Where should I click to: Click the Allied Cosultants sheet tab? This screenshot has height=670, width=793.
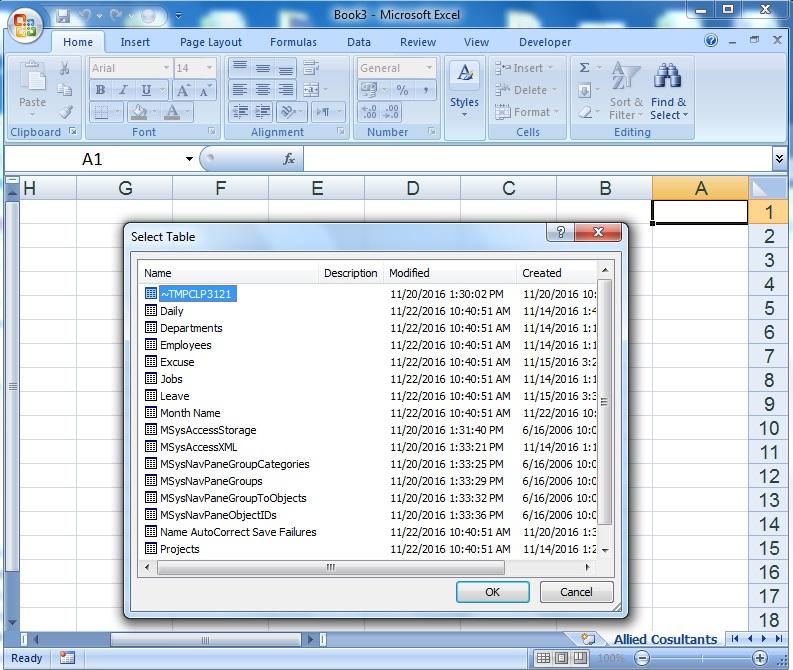click(665, 639)
